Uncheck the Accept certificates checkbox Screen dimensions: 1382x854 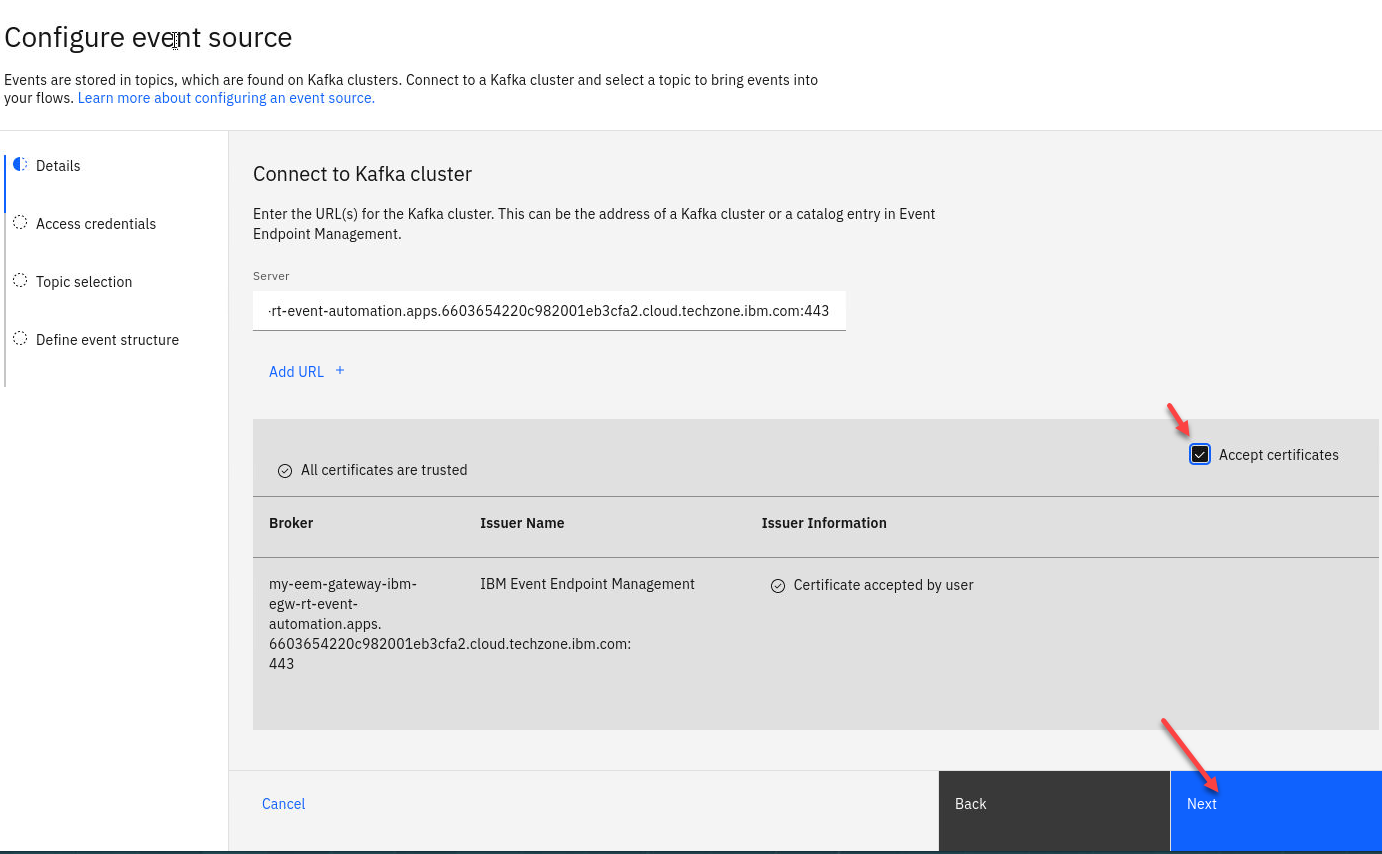[x=1200, y=455]
